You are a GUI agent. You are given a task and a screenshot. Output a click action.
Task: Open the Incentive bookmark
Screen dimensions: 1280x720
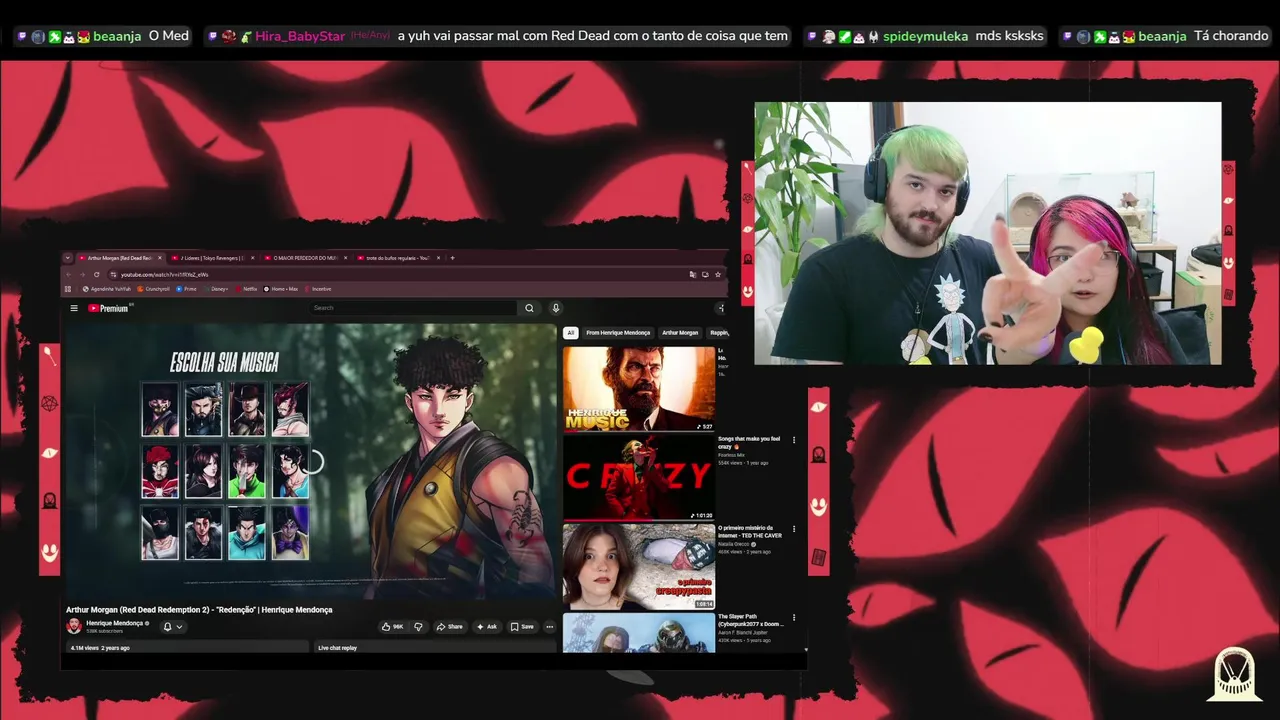tap(318, 289)
